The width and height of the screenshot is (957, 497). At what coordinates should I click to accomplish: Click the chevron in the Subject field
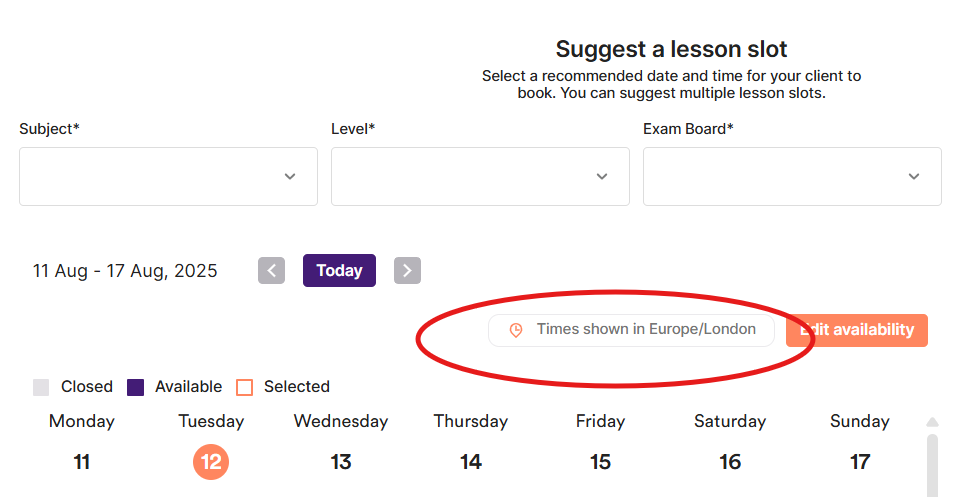click(290, 177)
